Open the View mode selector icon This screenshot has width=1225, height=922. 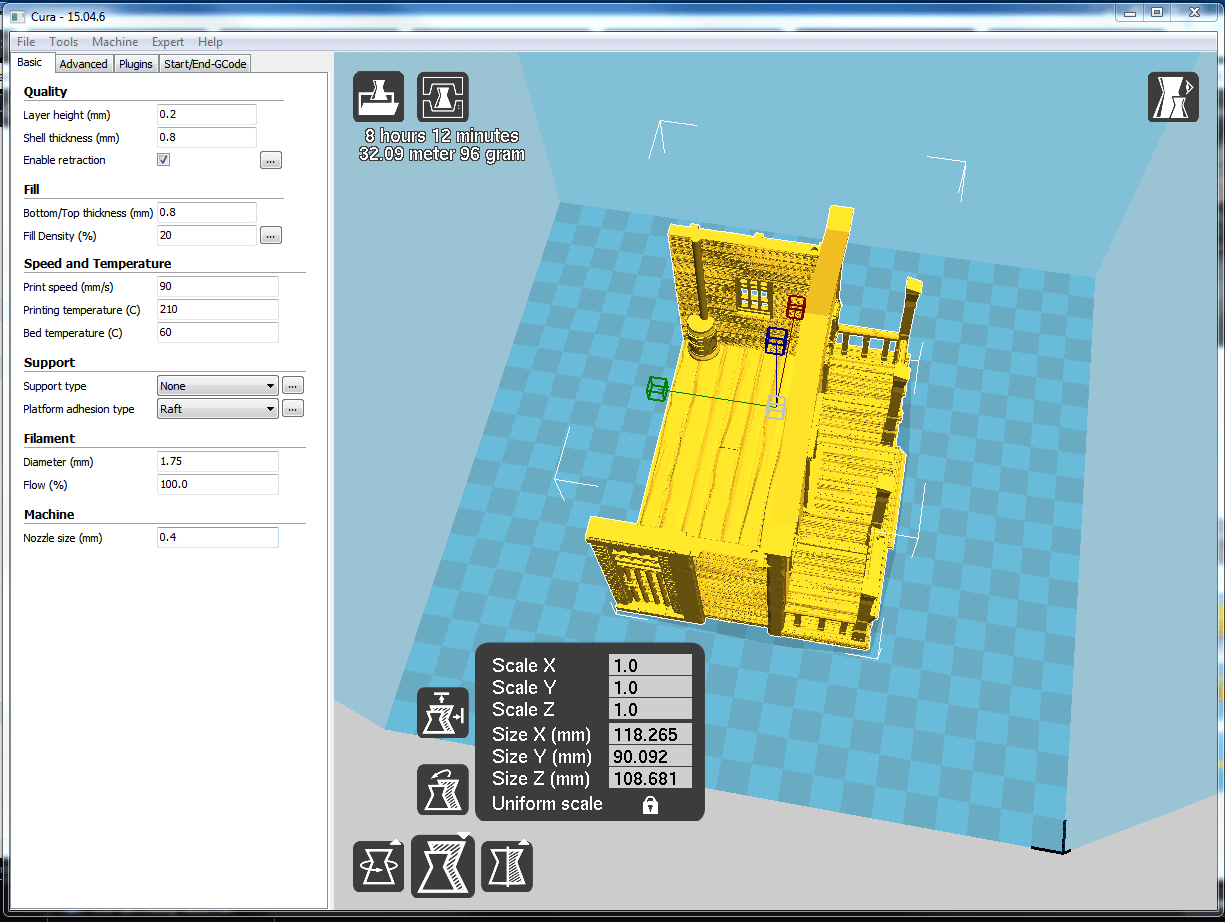(x=1173, y=96)
